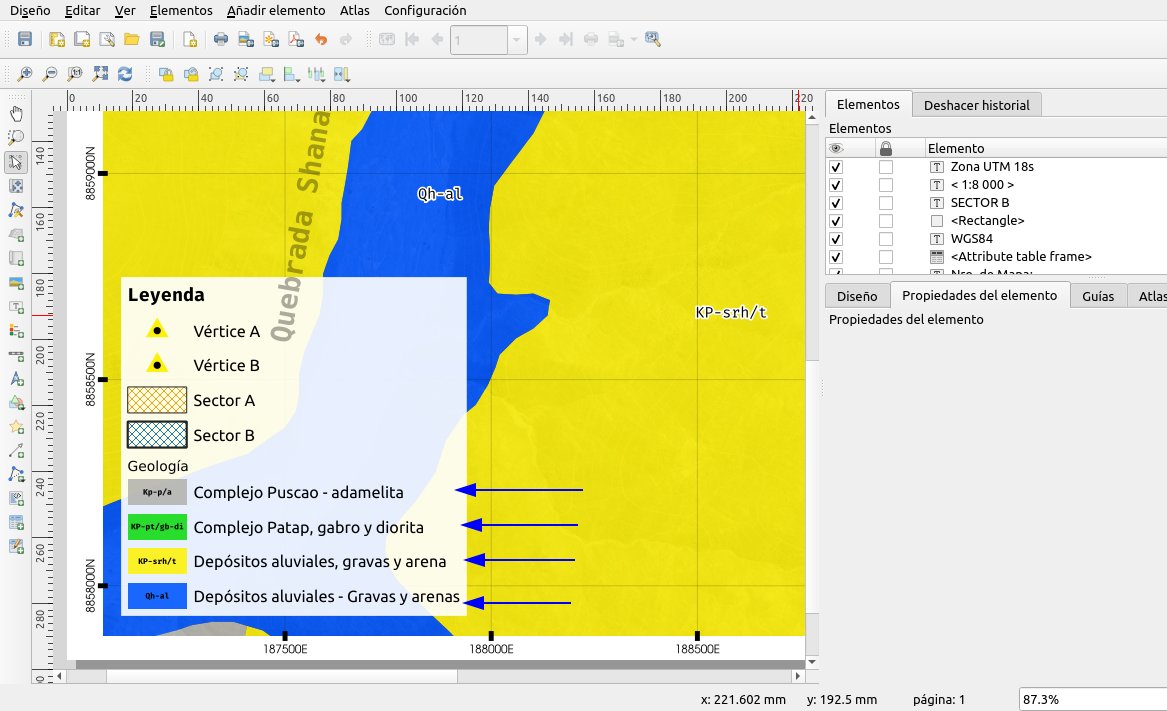Open the Añadir elemento menu

(276, 10)
